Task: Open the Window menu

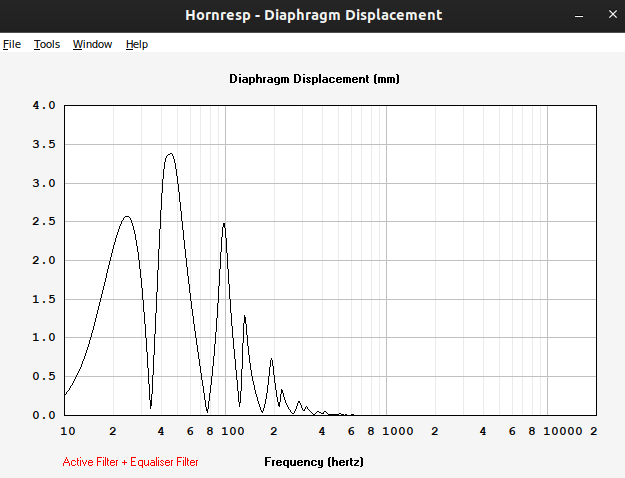Action: 92,44
